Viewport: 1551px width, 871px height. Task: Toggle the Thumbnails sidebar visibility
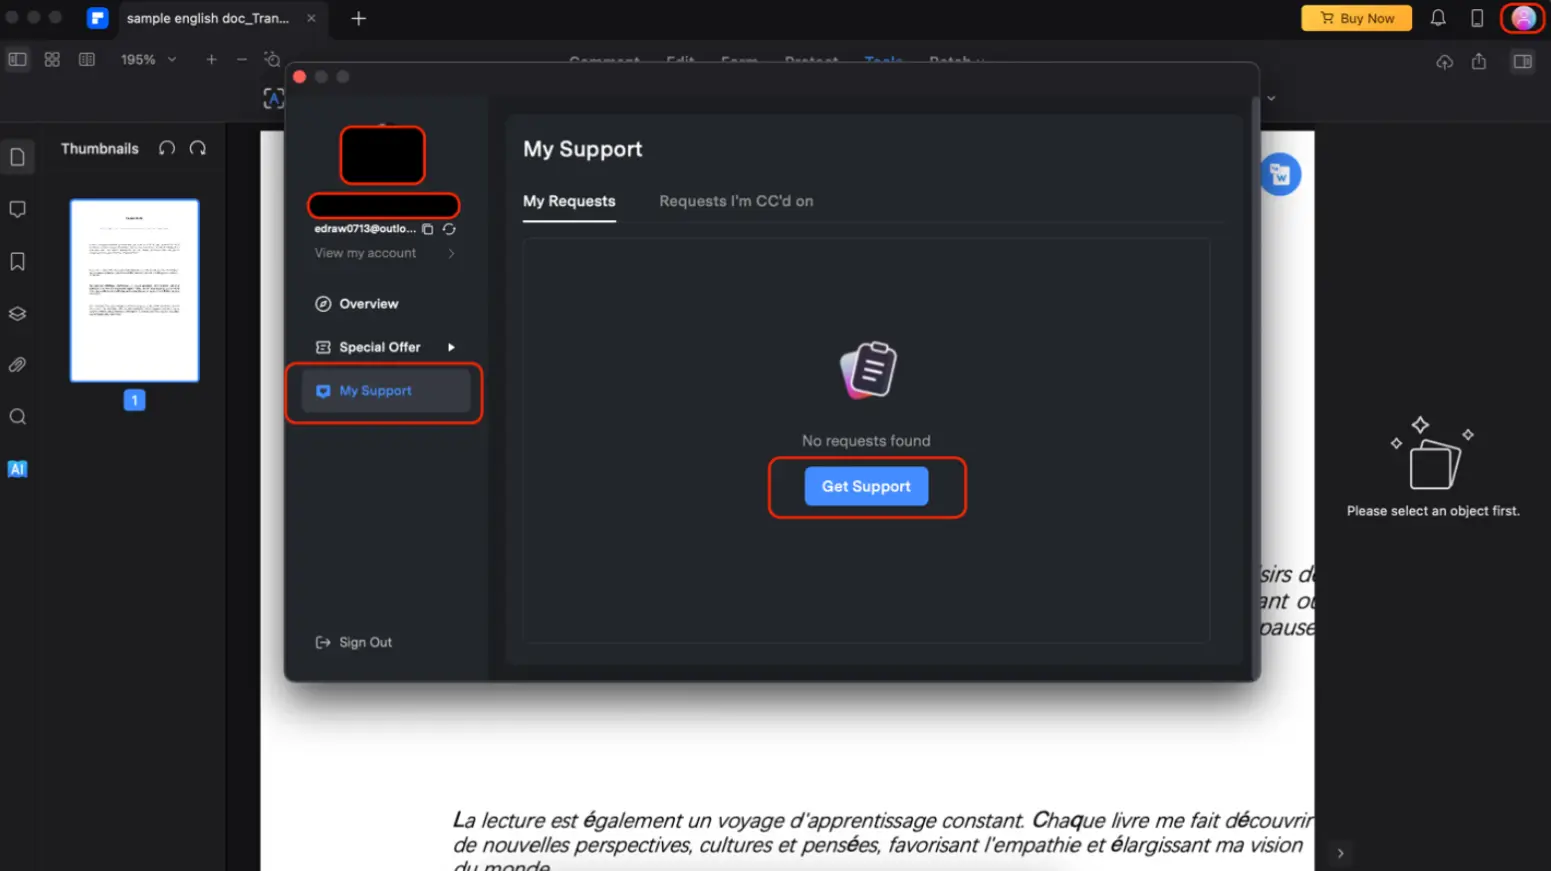pyautogui.click(x=17, y=59)
